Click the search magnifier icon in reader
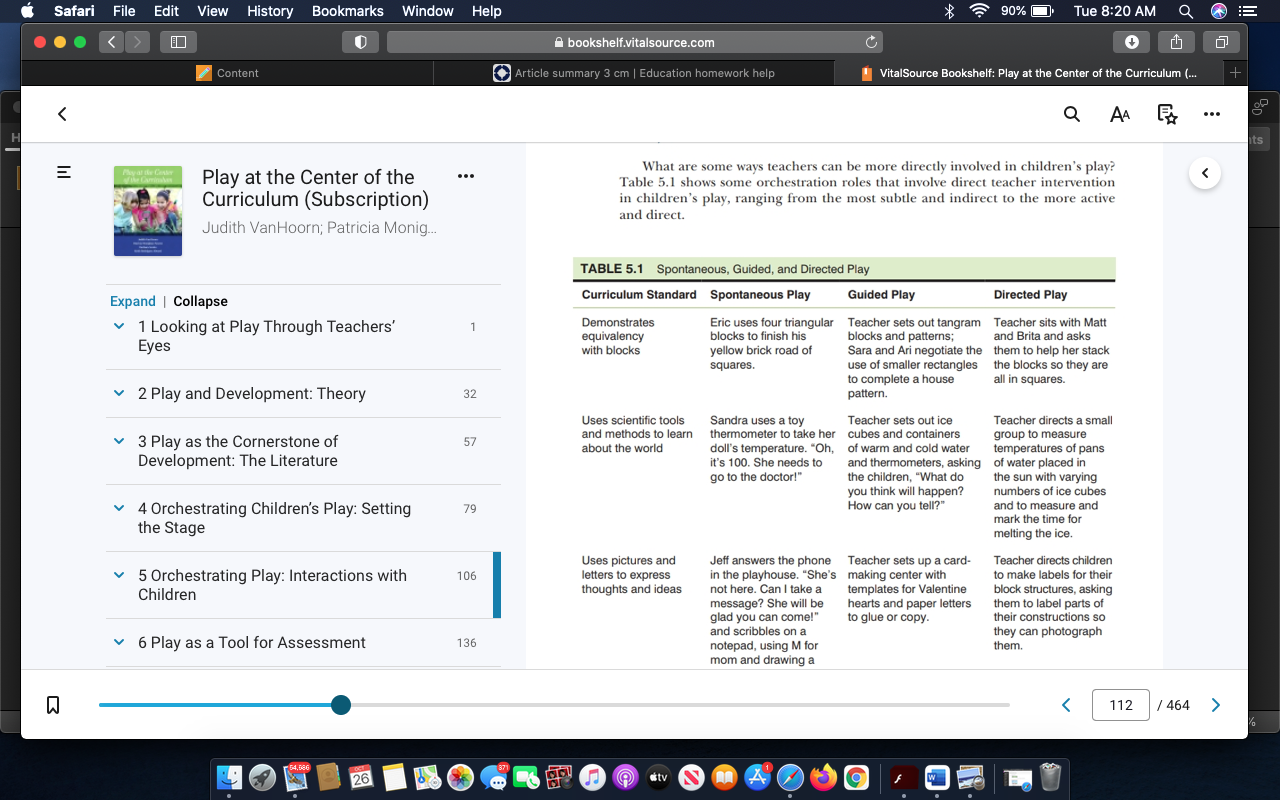Image resolution: width=1280 pixels, height=800 pixels. click(1072, 114)
